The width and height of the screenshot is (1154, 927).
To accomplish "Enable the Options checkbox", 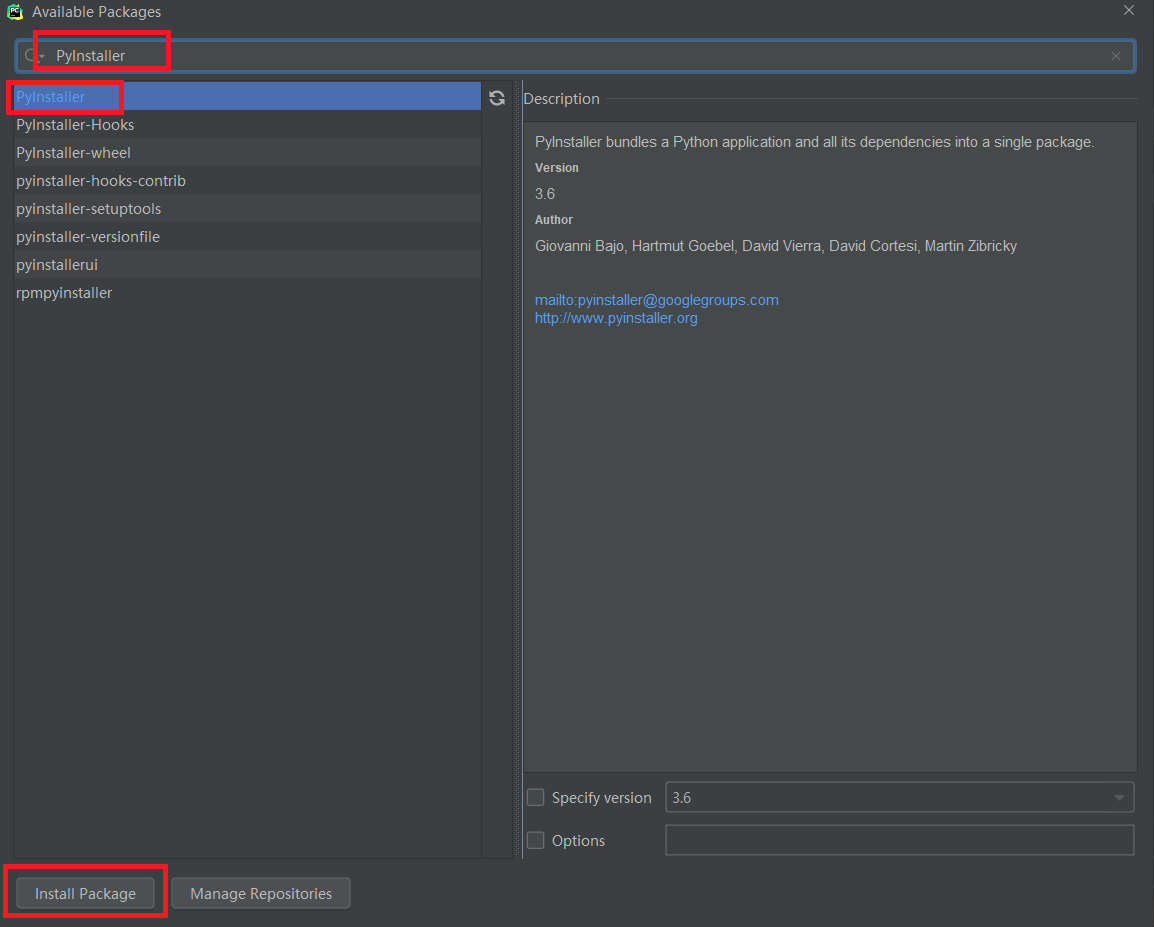I will (x=536, y=840).
